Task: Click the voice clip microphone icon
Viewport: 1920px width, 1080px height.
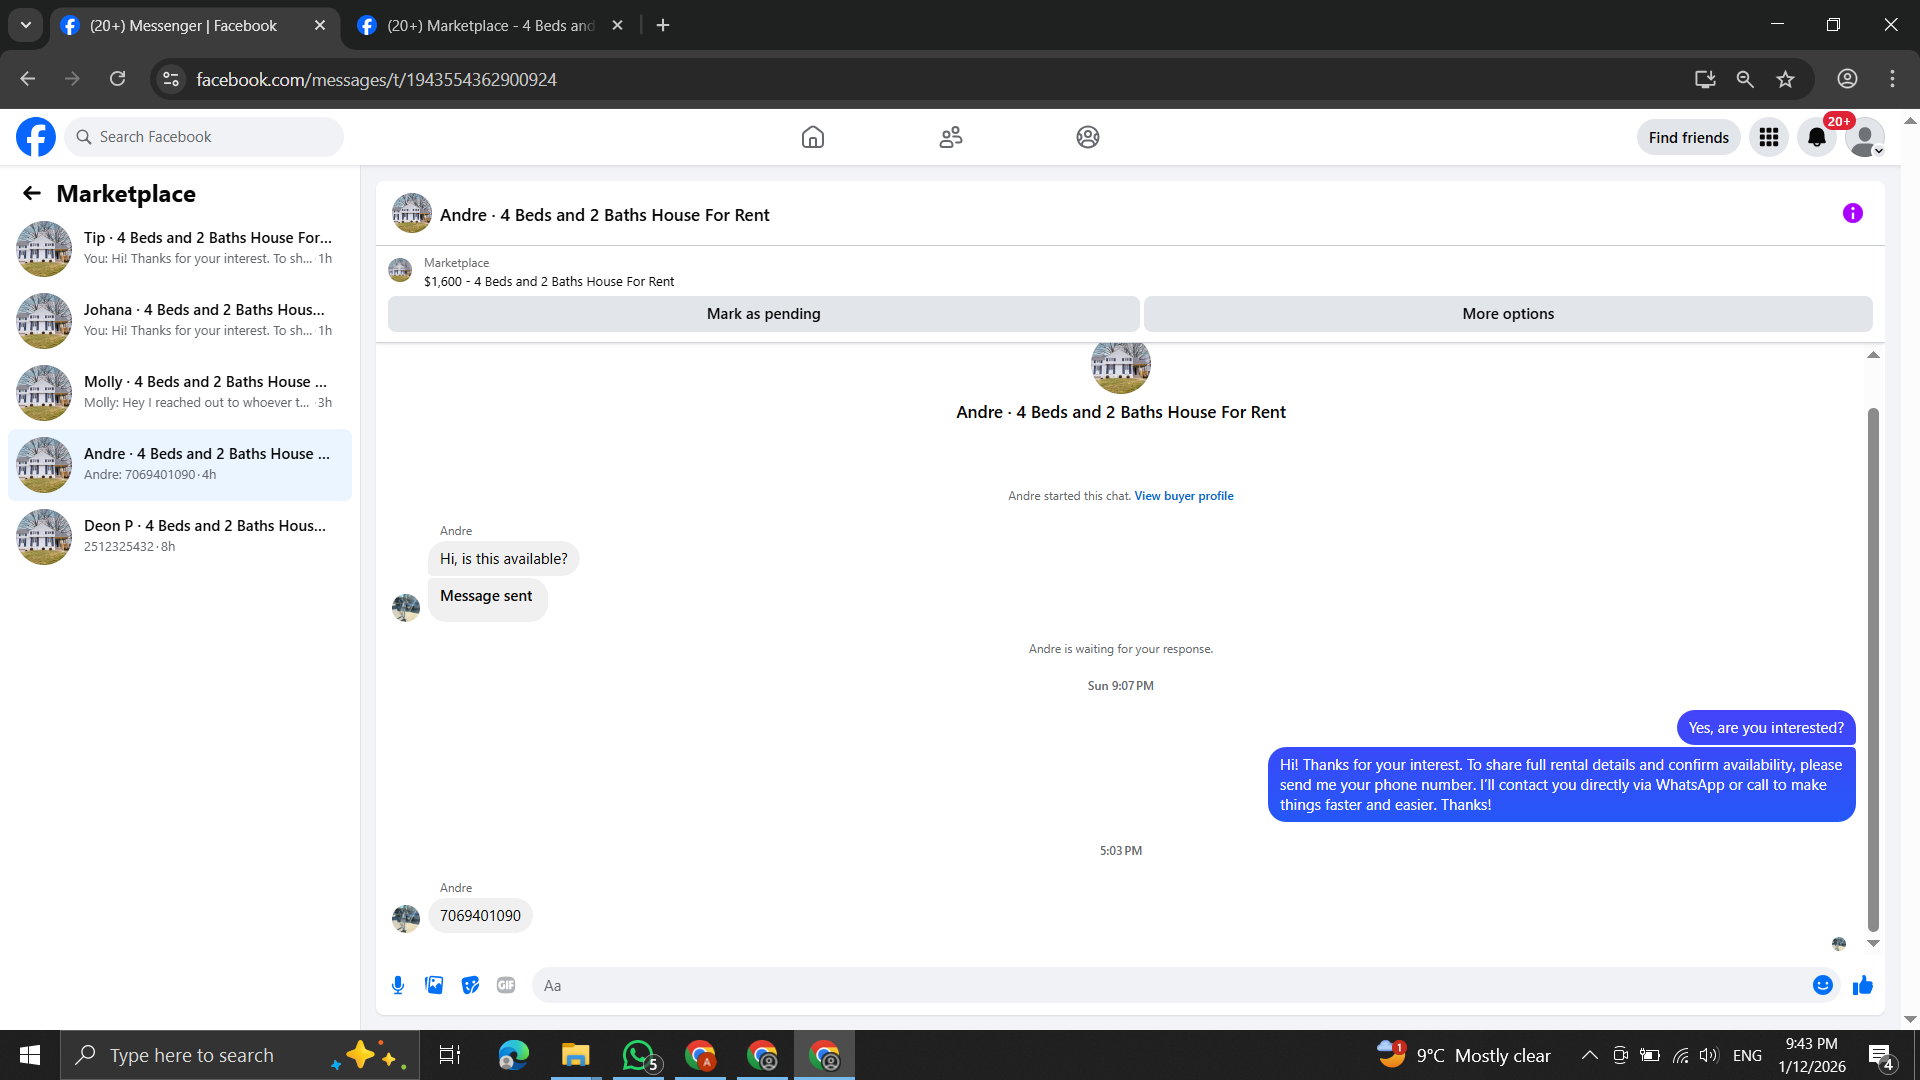Action: point(398,985)
